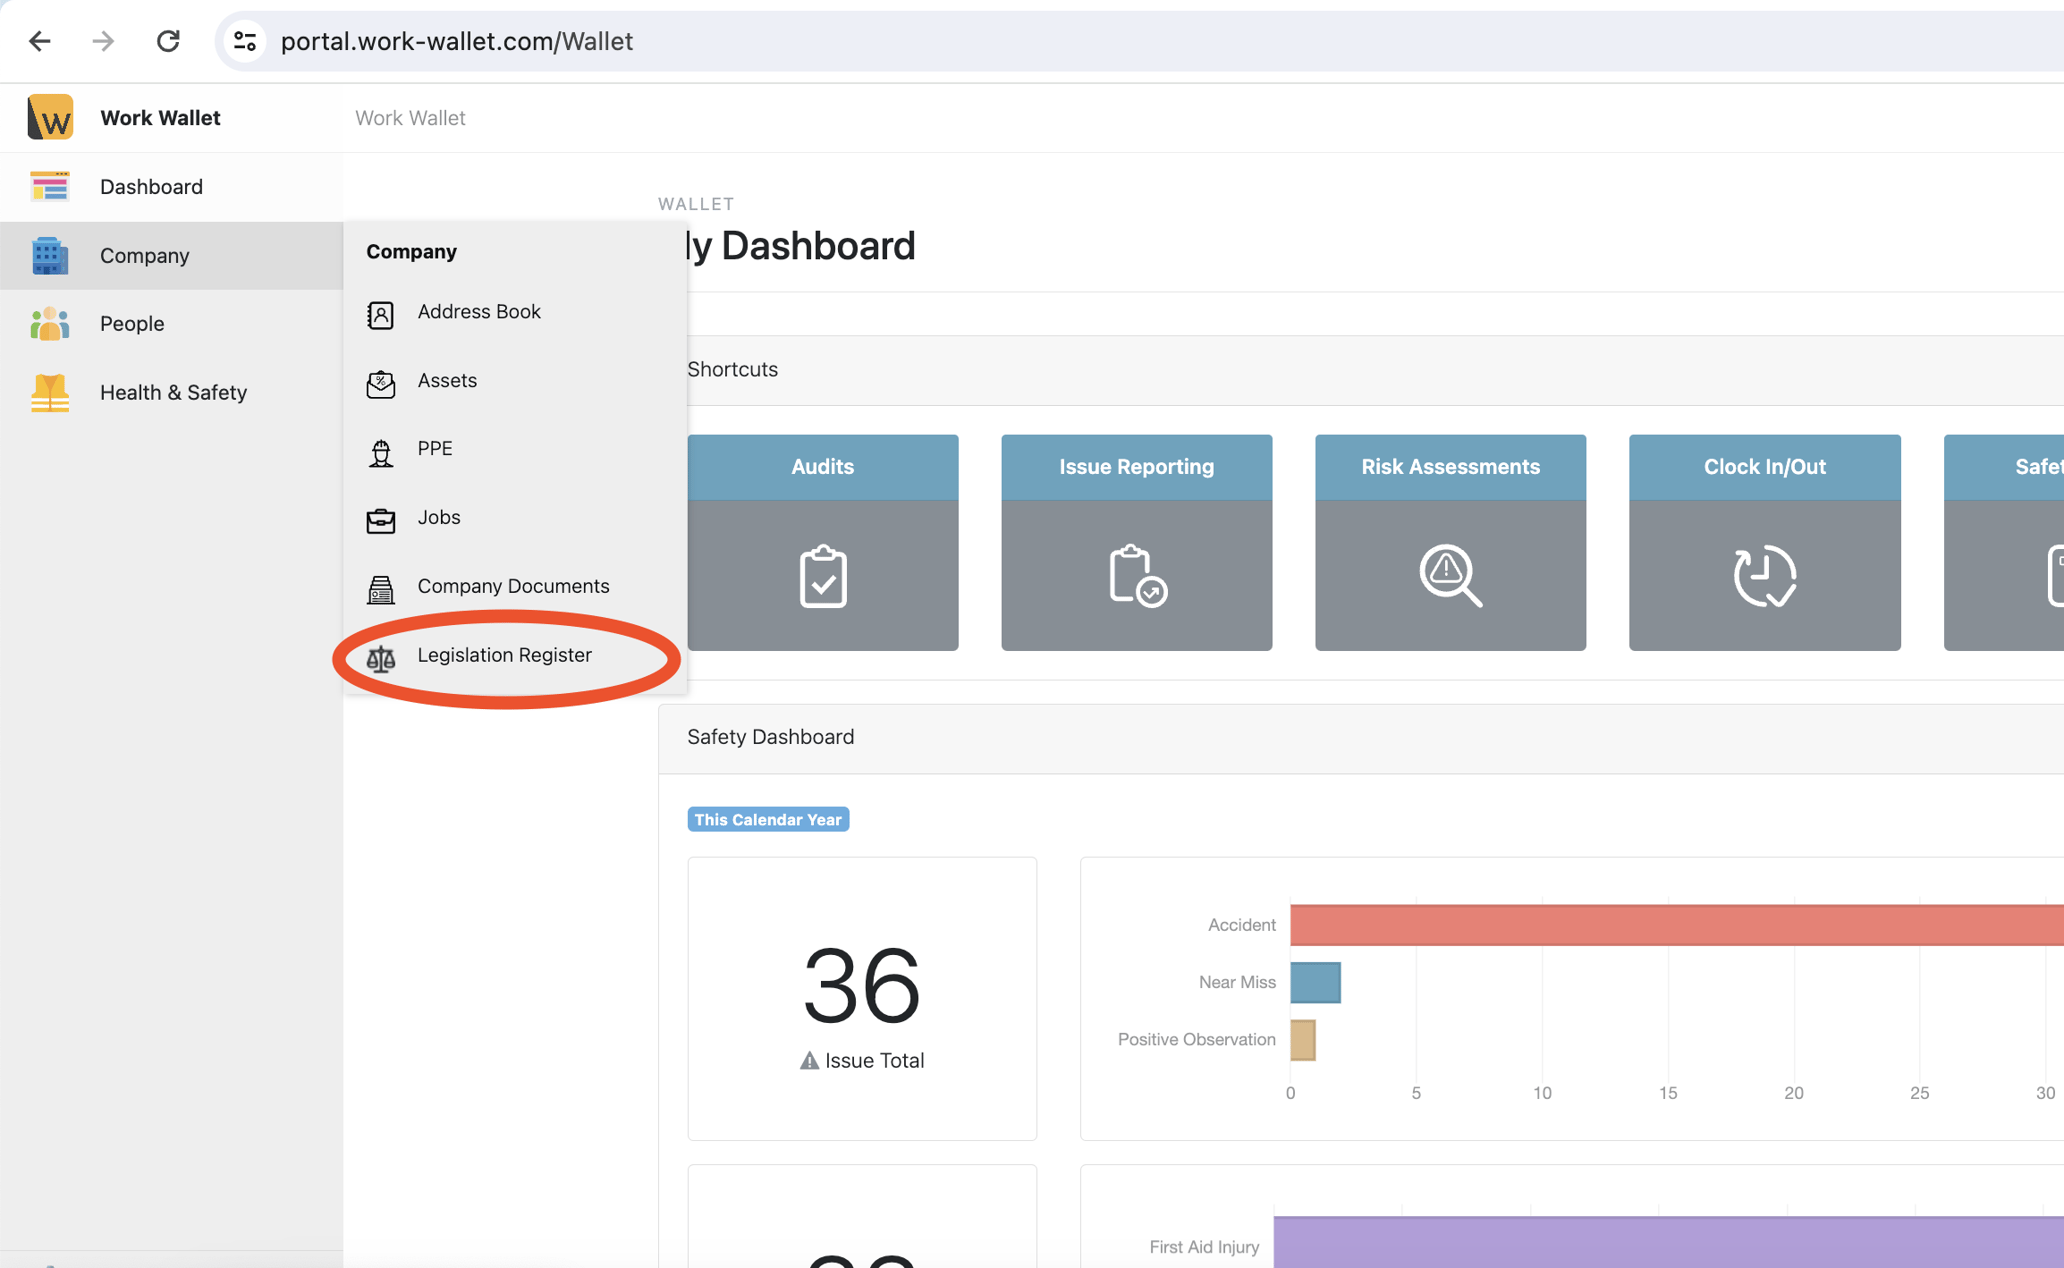Click the Work Wallet logo icon
The width and height of the screenshot is (2064, 1268).
pos(50,117)
